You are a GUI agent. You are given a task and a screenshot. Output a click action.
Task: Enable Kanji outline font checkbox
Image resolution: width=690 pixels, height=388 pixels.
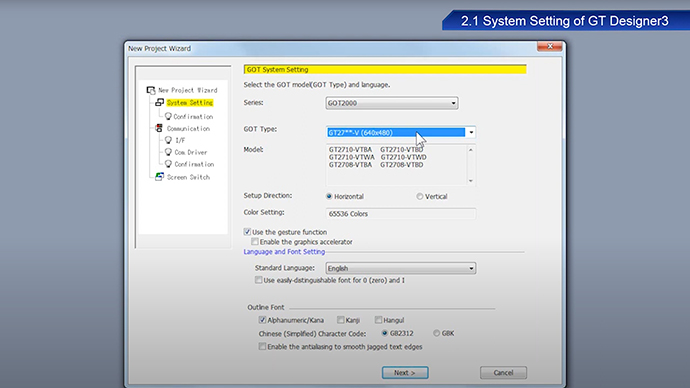pos(341,320)
